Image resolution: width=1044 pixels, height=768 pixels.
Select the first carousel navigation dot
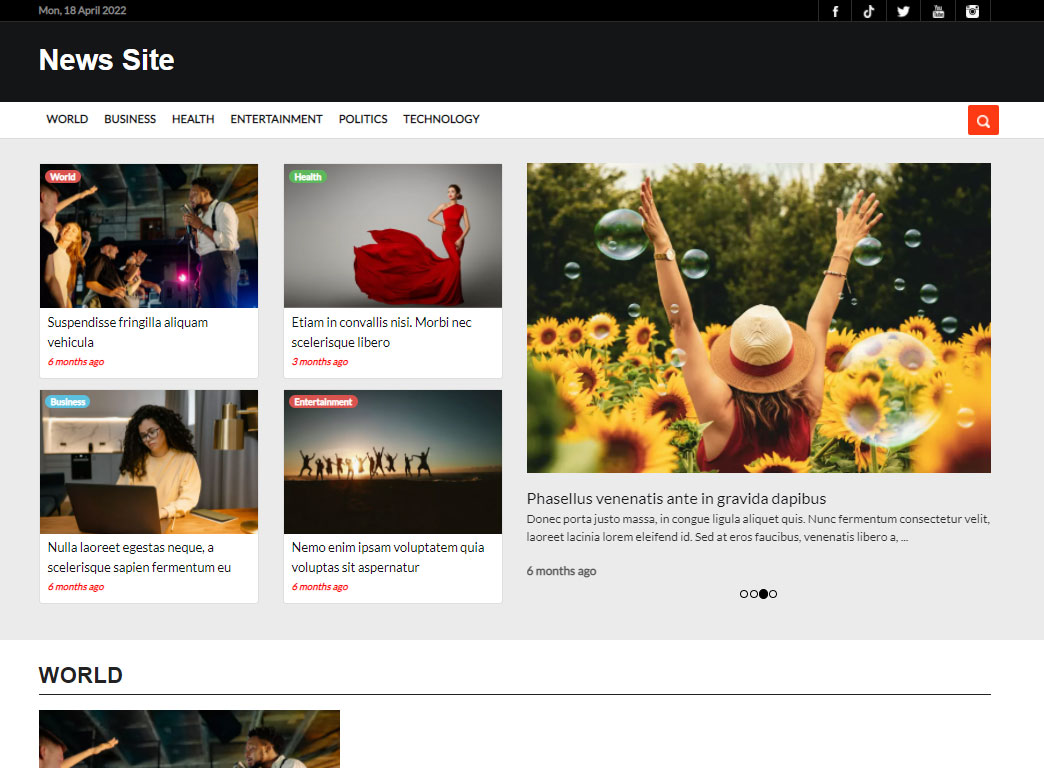pos(744,593)
